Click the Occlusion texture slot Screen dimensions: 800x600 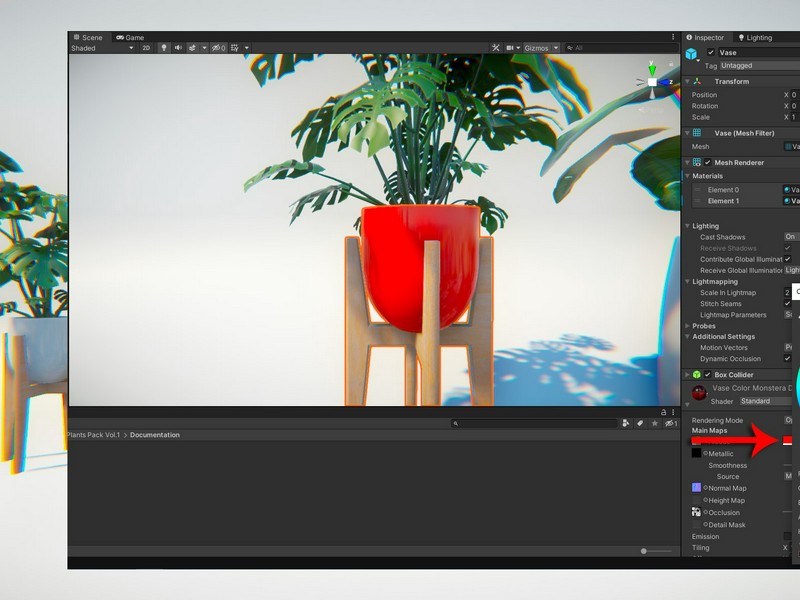tap(696, 512)
